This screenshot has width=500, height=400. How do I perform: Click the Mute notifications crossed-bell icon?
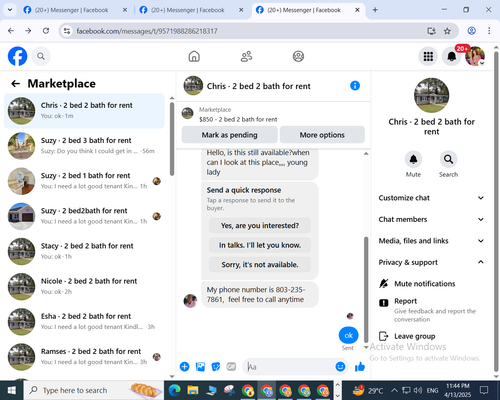[x=384, y=284]
